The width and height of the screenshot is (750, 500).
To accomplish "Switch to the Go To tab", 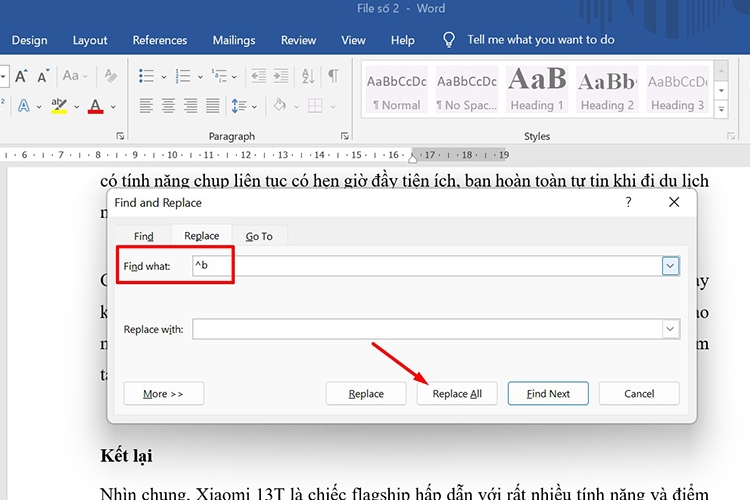I will pyautogui.click(x=259, y=236).
